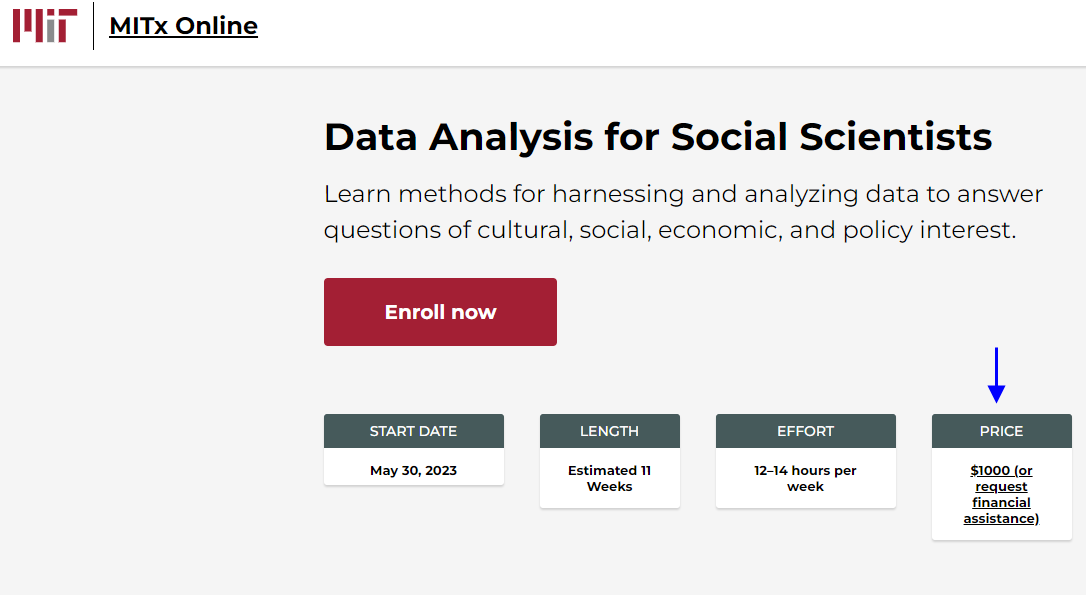
Task: Click the EFFORT card header
Action: (x=805, y=430)
